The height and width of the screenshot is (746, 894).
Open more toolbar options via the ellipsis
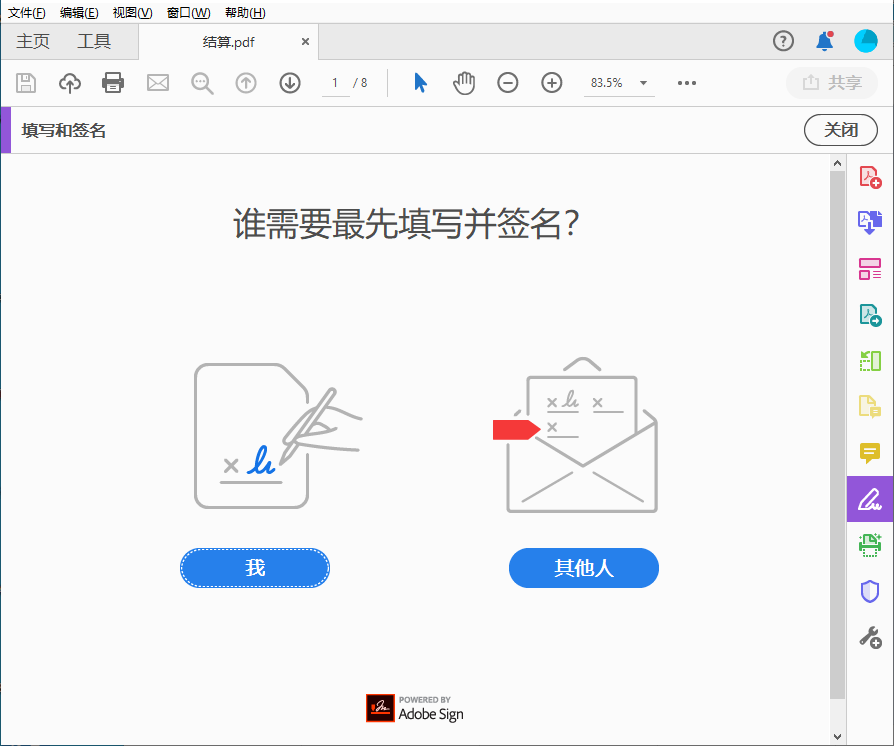pyautogui.click(x=686, y=83)
